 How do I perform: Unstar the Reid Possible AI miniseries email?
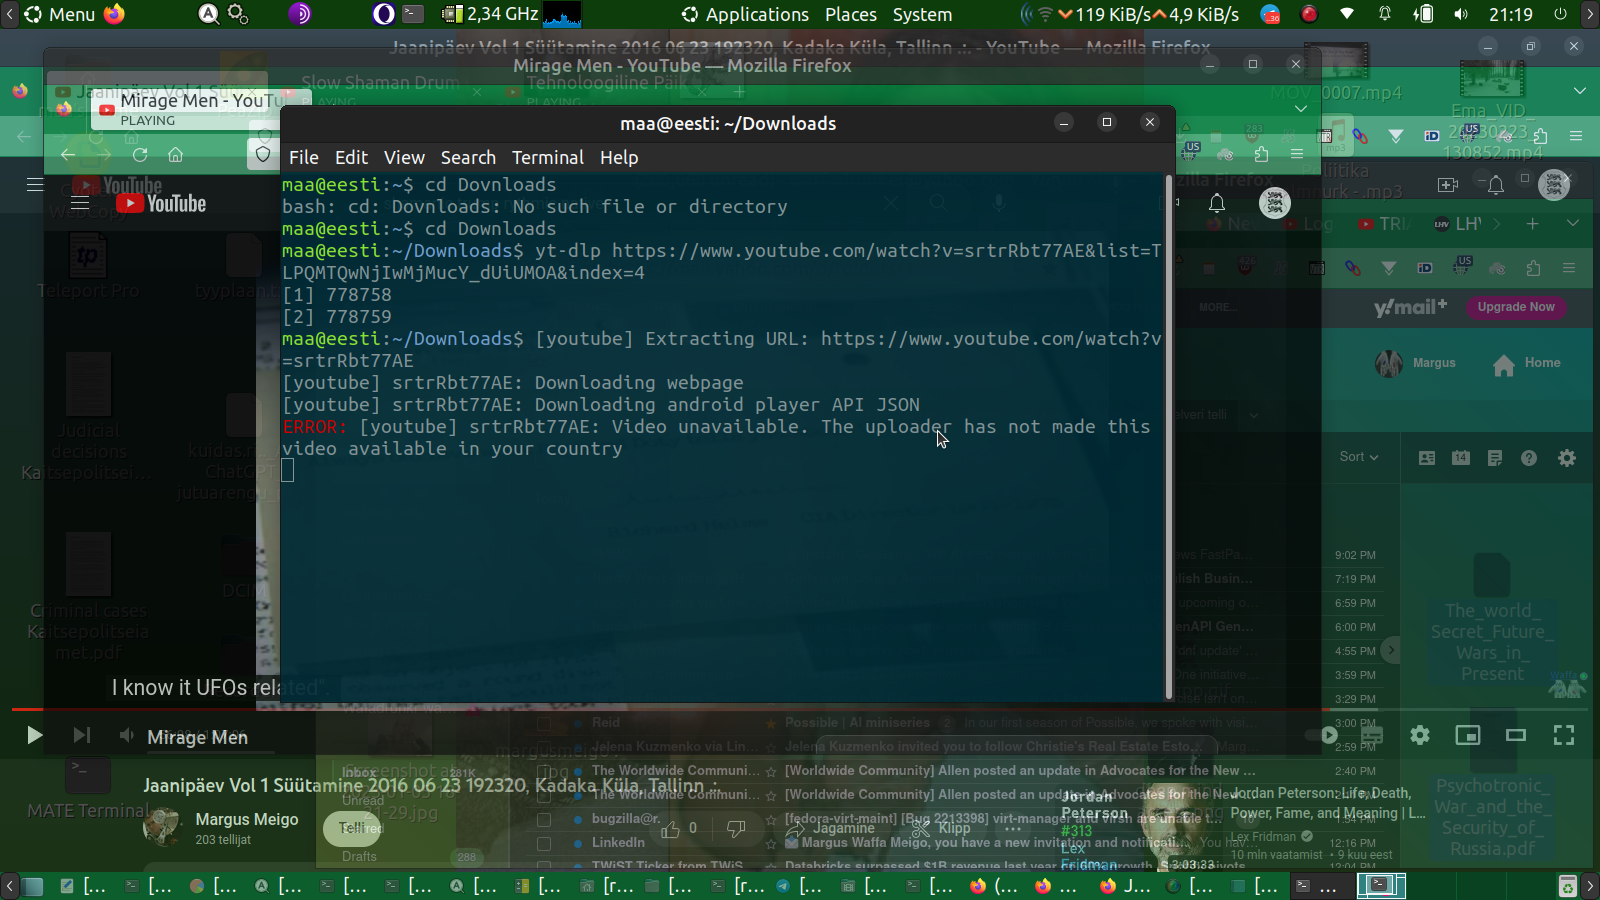(771, 723)
